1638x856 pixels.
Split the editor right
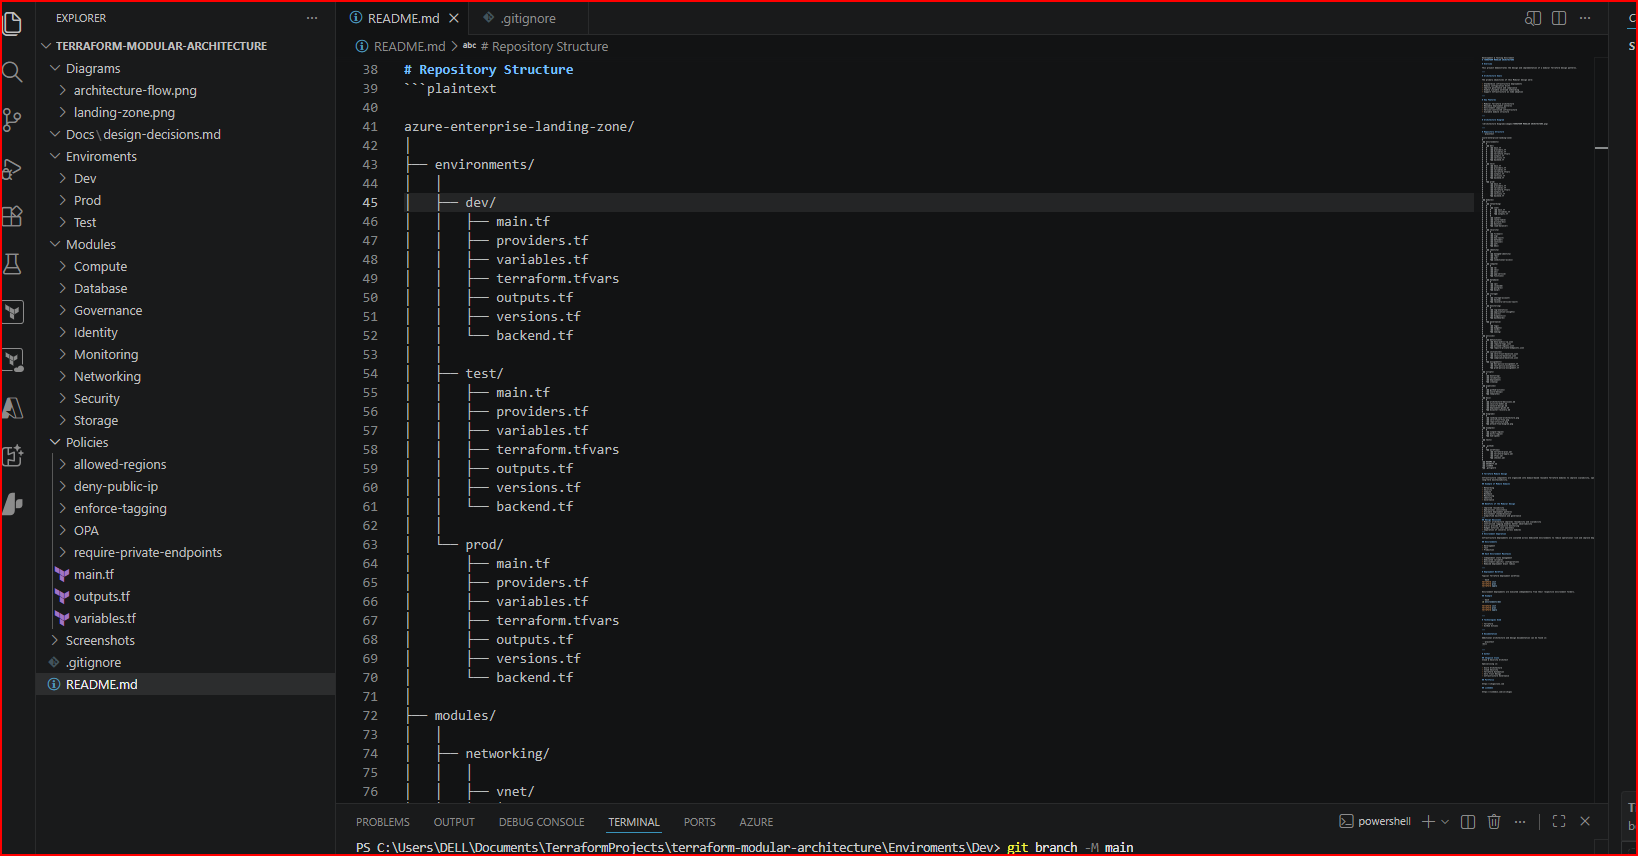click(1559, 18)
